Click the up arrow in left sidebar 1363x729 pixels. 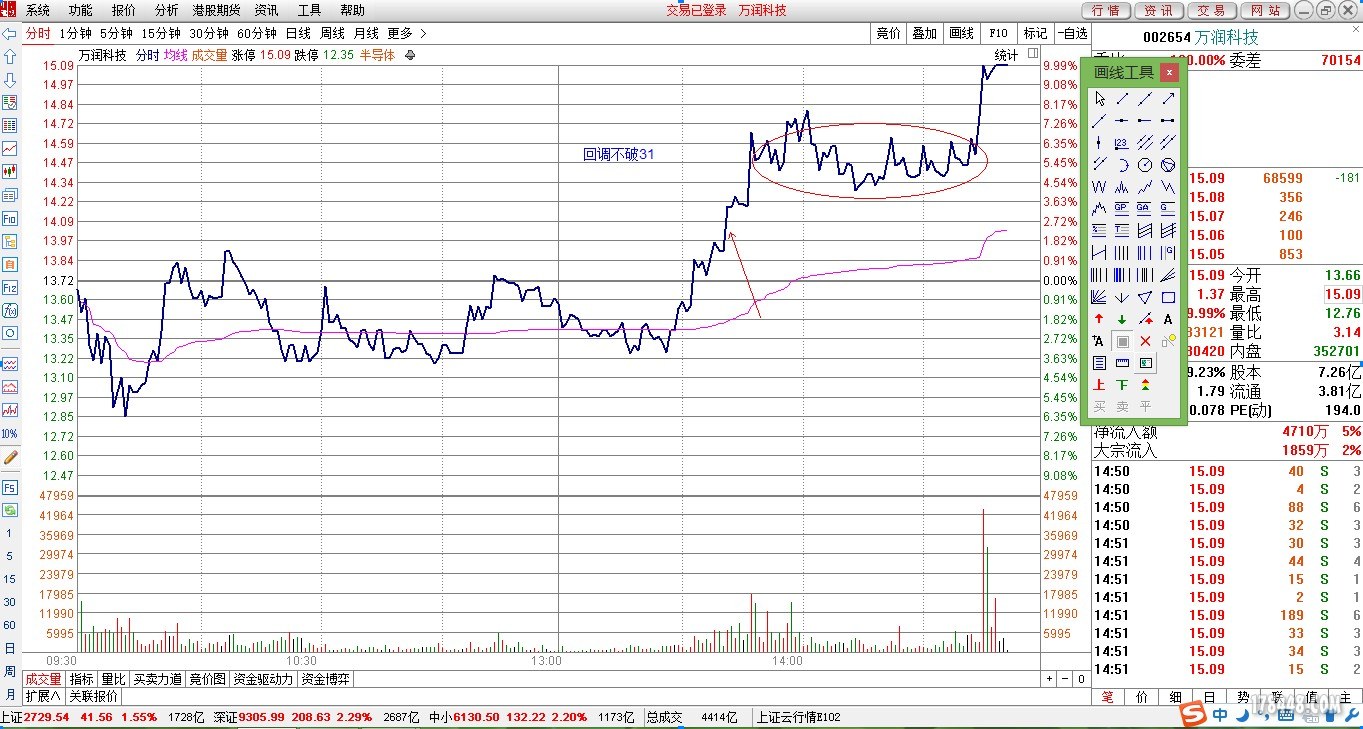coord(9,56)
